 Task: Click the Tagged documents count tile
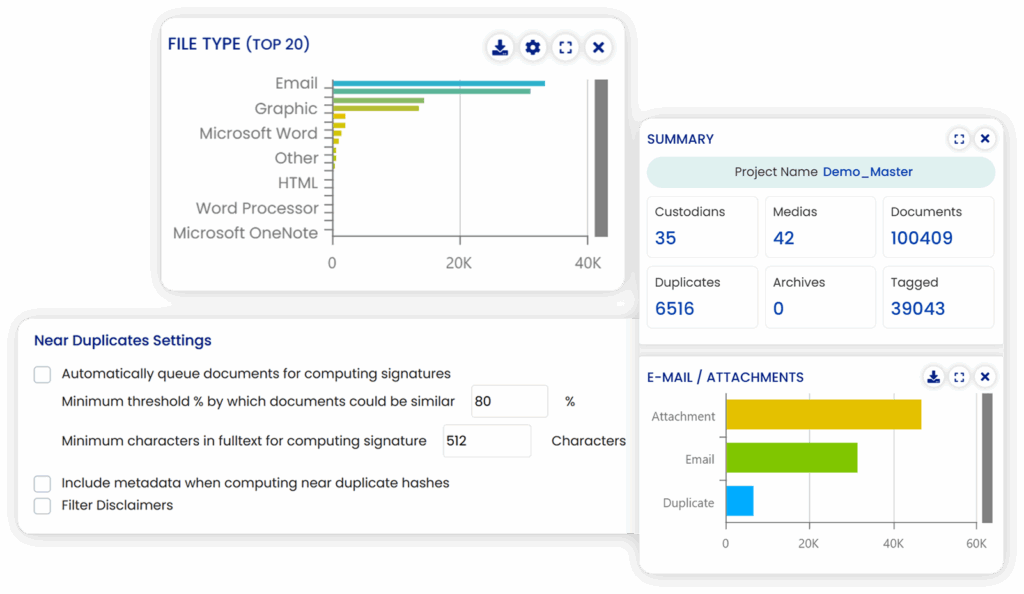coord(938,297)
